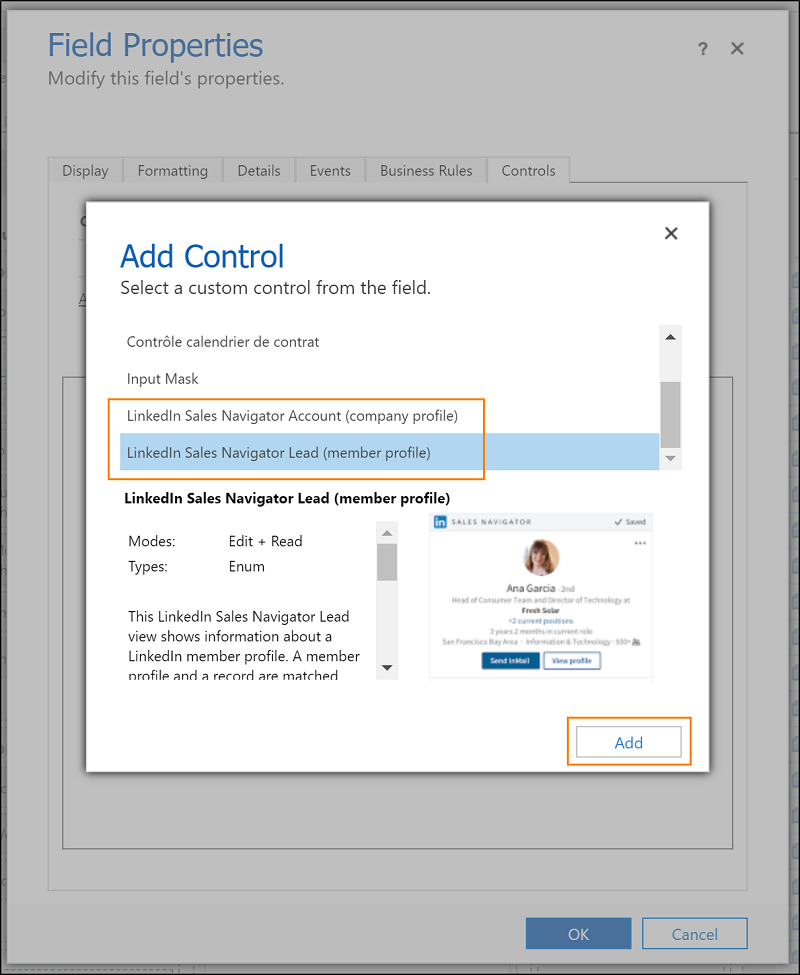The height and width of the screenshot is (975, 800).
Task: Click the Ana Garcia profile photo
Action: click(x=541, y=557)
